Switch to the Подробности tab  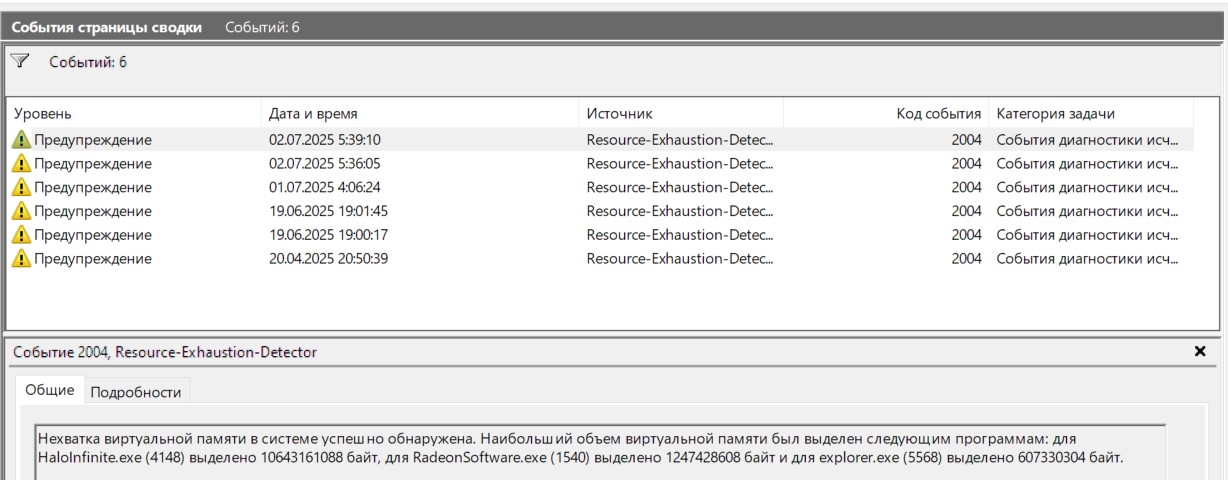click(x=136, y=392)
